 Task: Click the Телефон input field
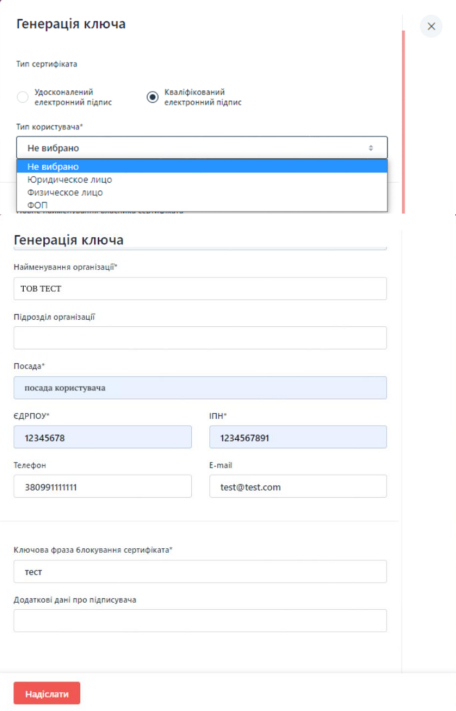(102, 487)
